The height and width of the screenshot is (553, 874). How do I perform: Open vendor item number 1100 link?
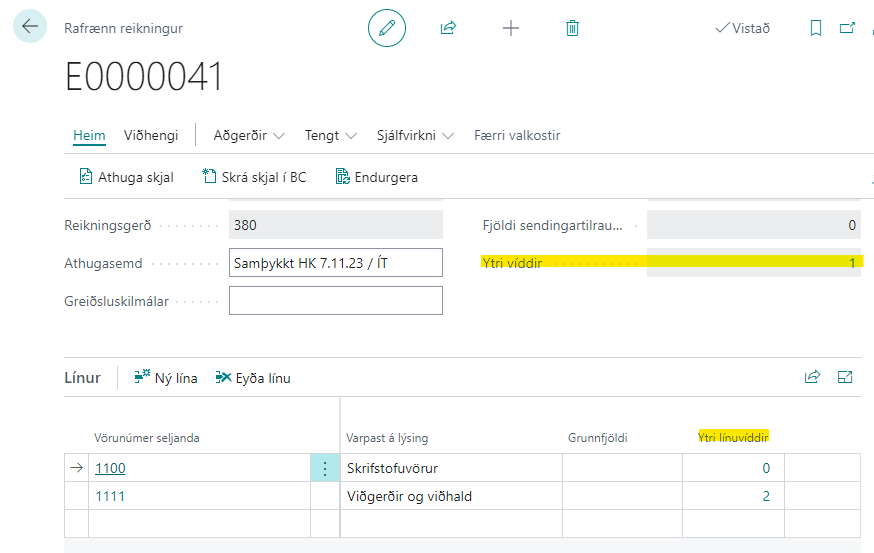110,468
